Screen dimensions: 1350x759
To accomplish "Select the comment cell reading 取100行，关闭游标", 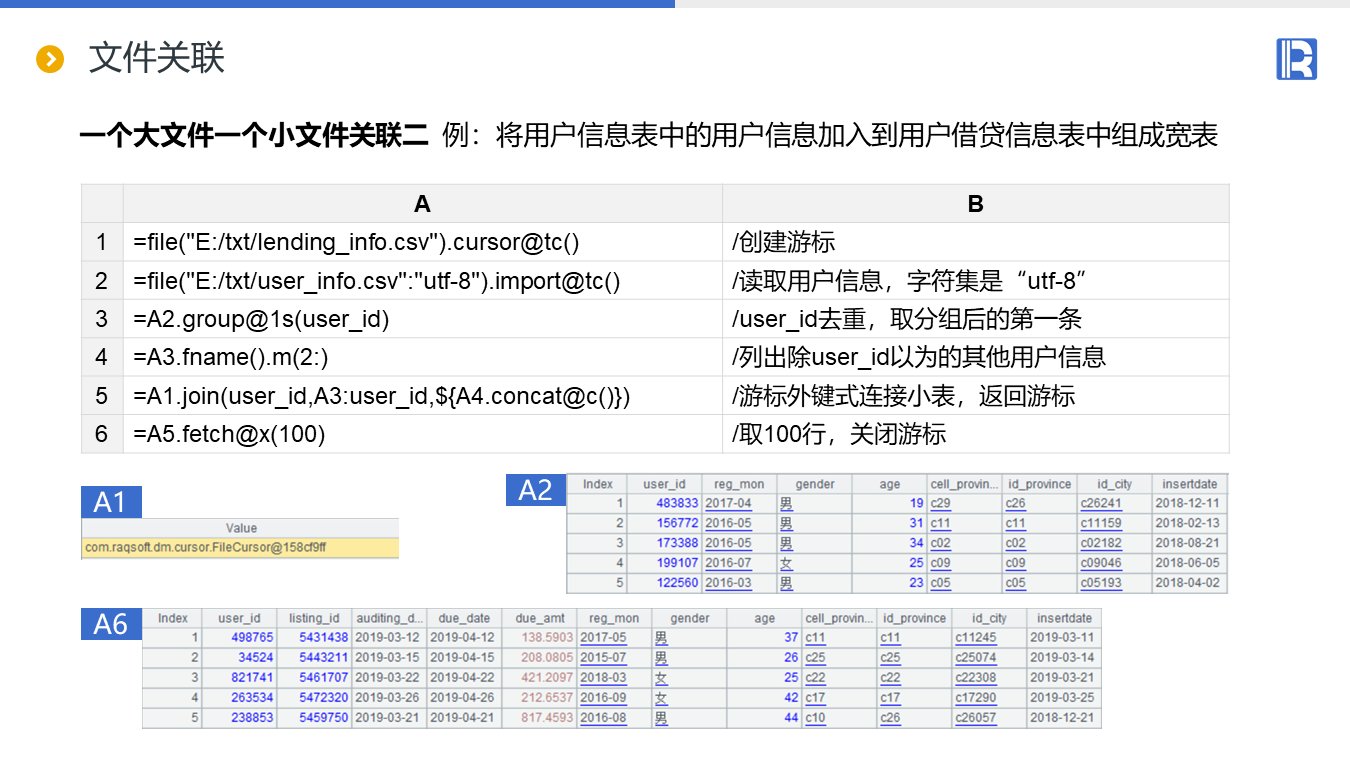I will tap(975, 434).
